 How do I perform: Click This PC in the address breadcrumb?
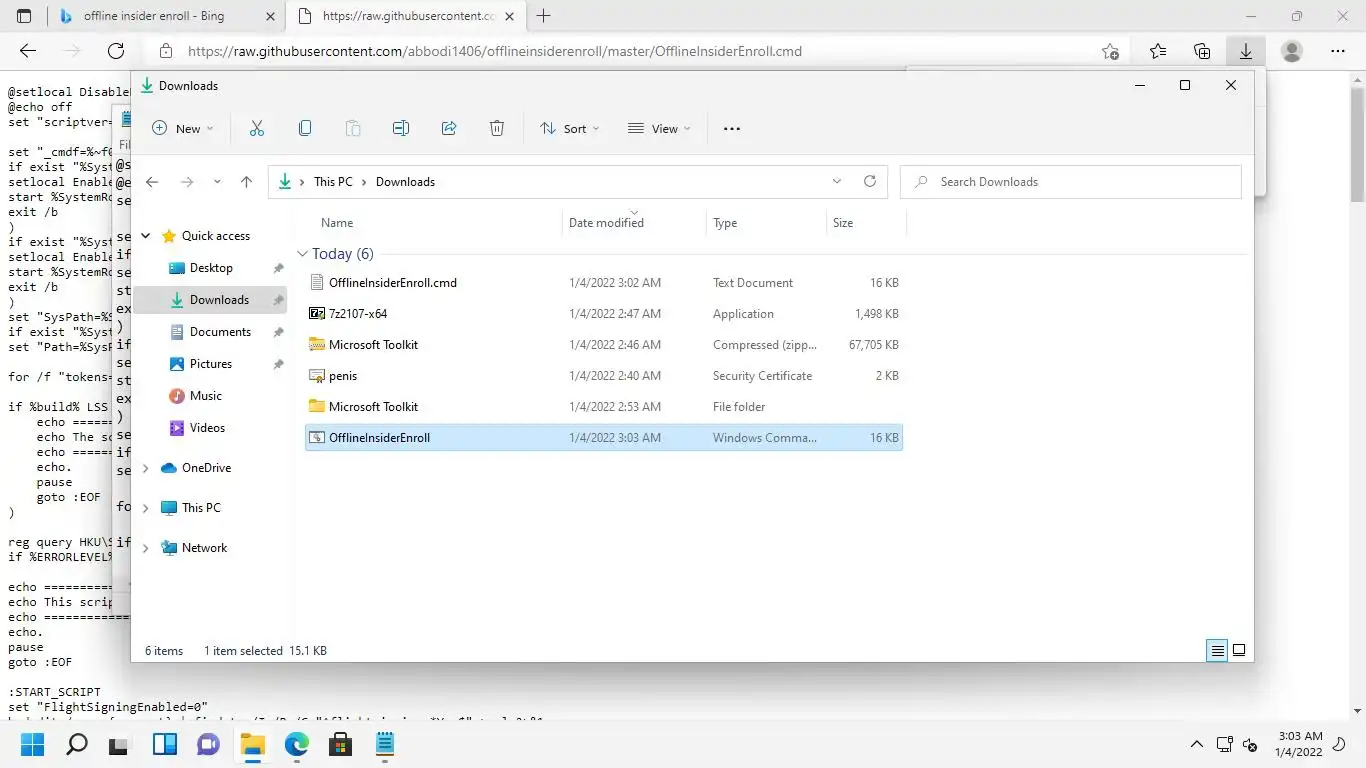[333, 182]
